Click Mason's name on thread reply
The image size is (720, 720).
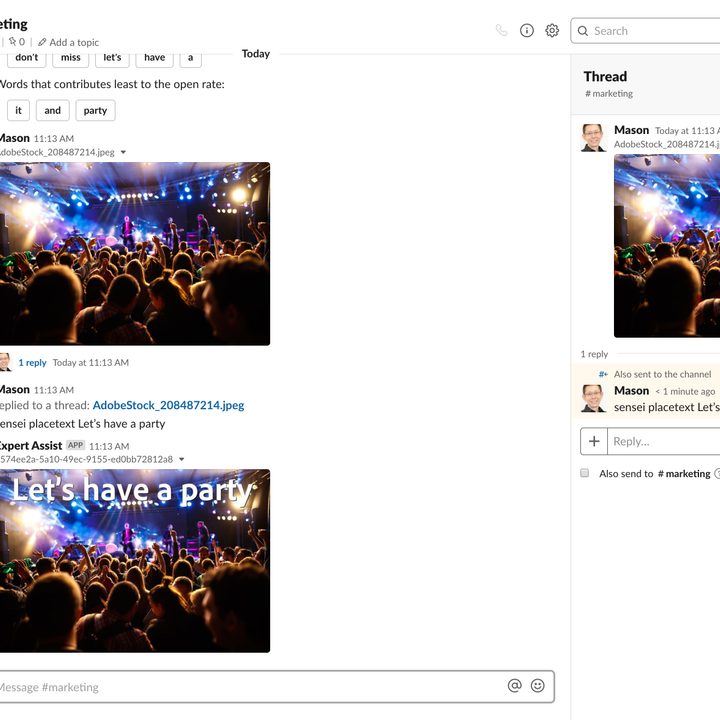632,391
